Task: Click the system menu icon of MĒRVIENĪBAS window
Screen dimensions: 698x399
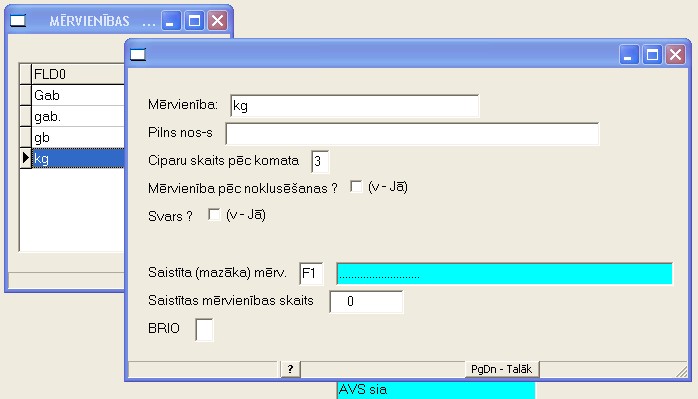Action: [x=18, y=20]
